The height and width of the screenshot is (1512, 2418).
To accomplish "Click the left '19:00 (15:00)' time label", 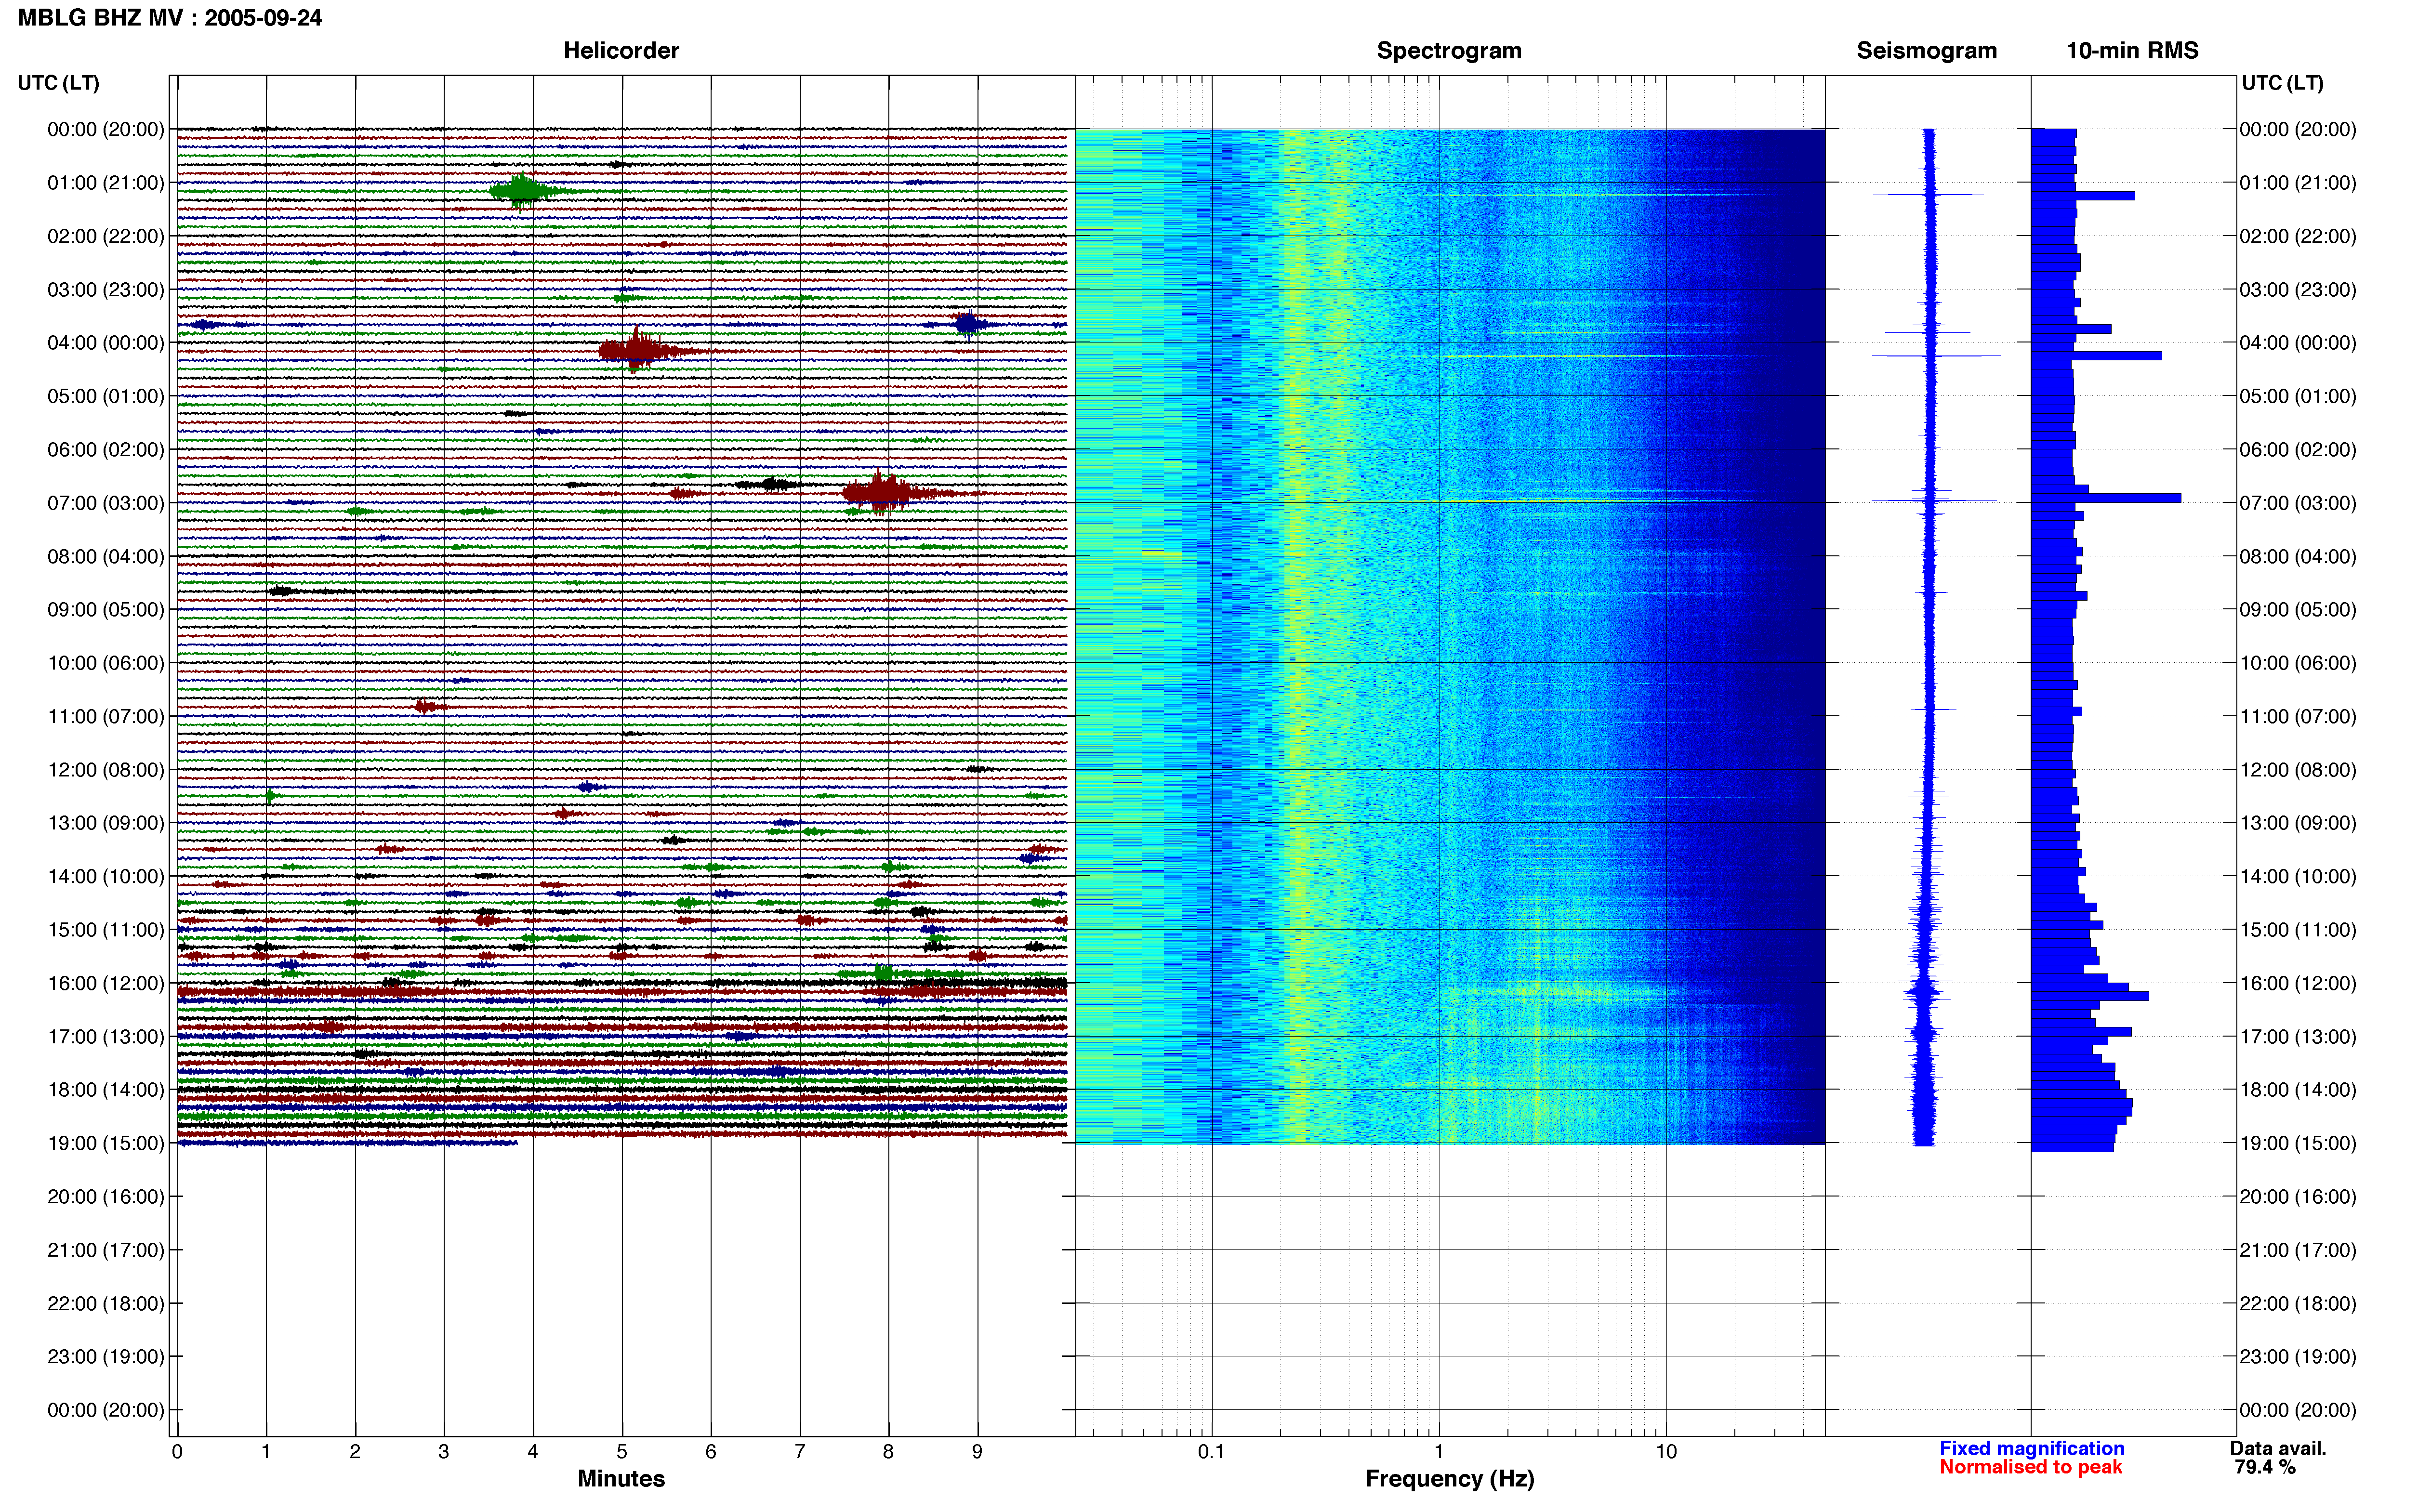I will pos(106,1143).
